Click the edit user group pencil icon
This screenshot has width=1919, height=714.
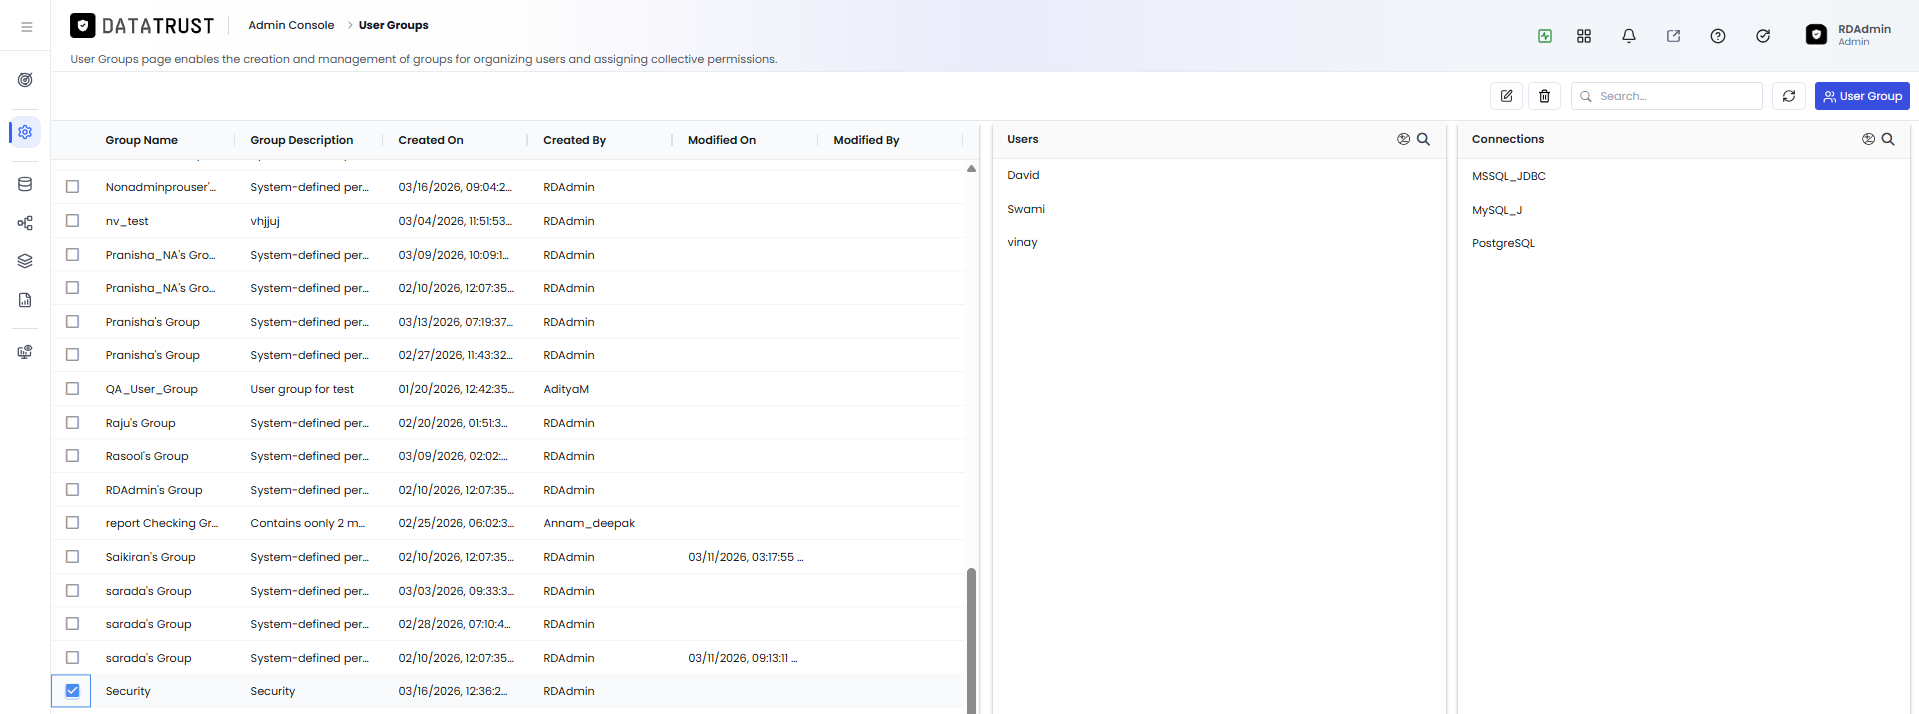pos(1506,96)
